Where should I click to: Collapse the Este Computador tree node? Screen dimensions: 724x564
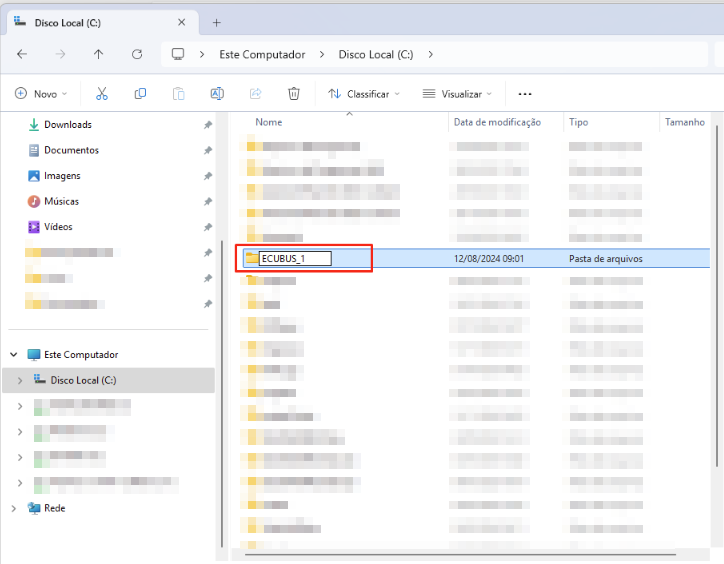[x=14, y=354]
